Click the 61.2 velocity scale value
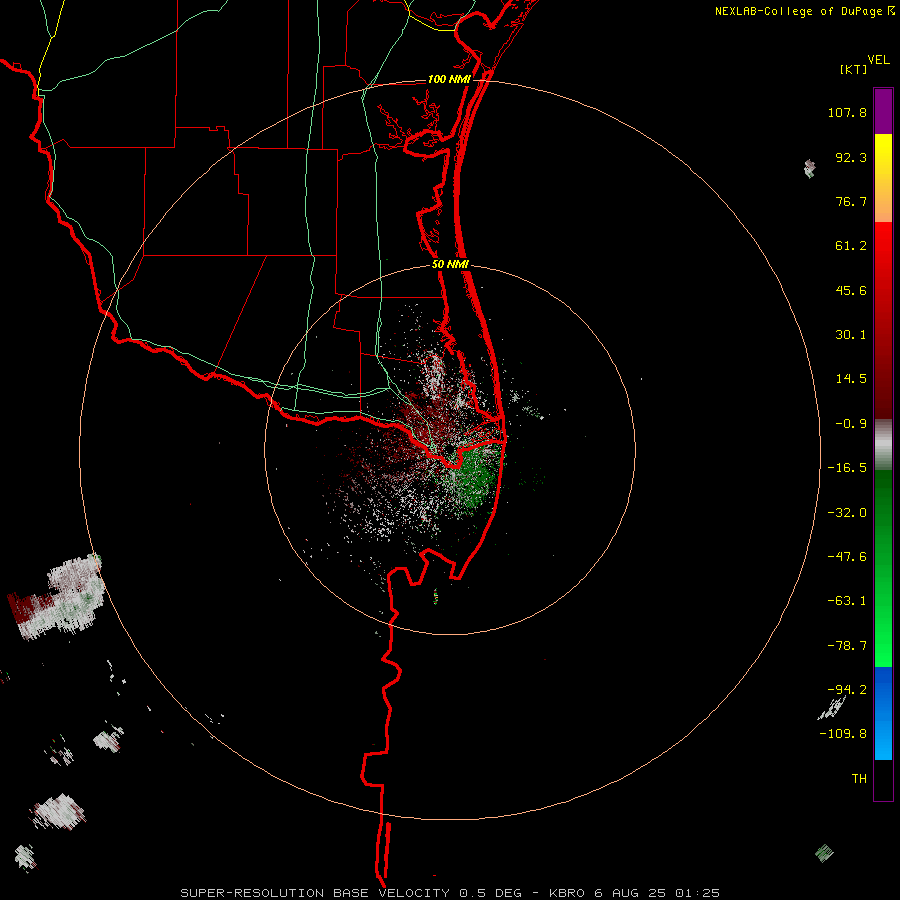This screenshot has height=900, width=900. click(851, 246)
